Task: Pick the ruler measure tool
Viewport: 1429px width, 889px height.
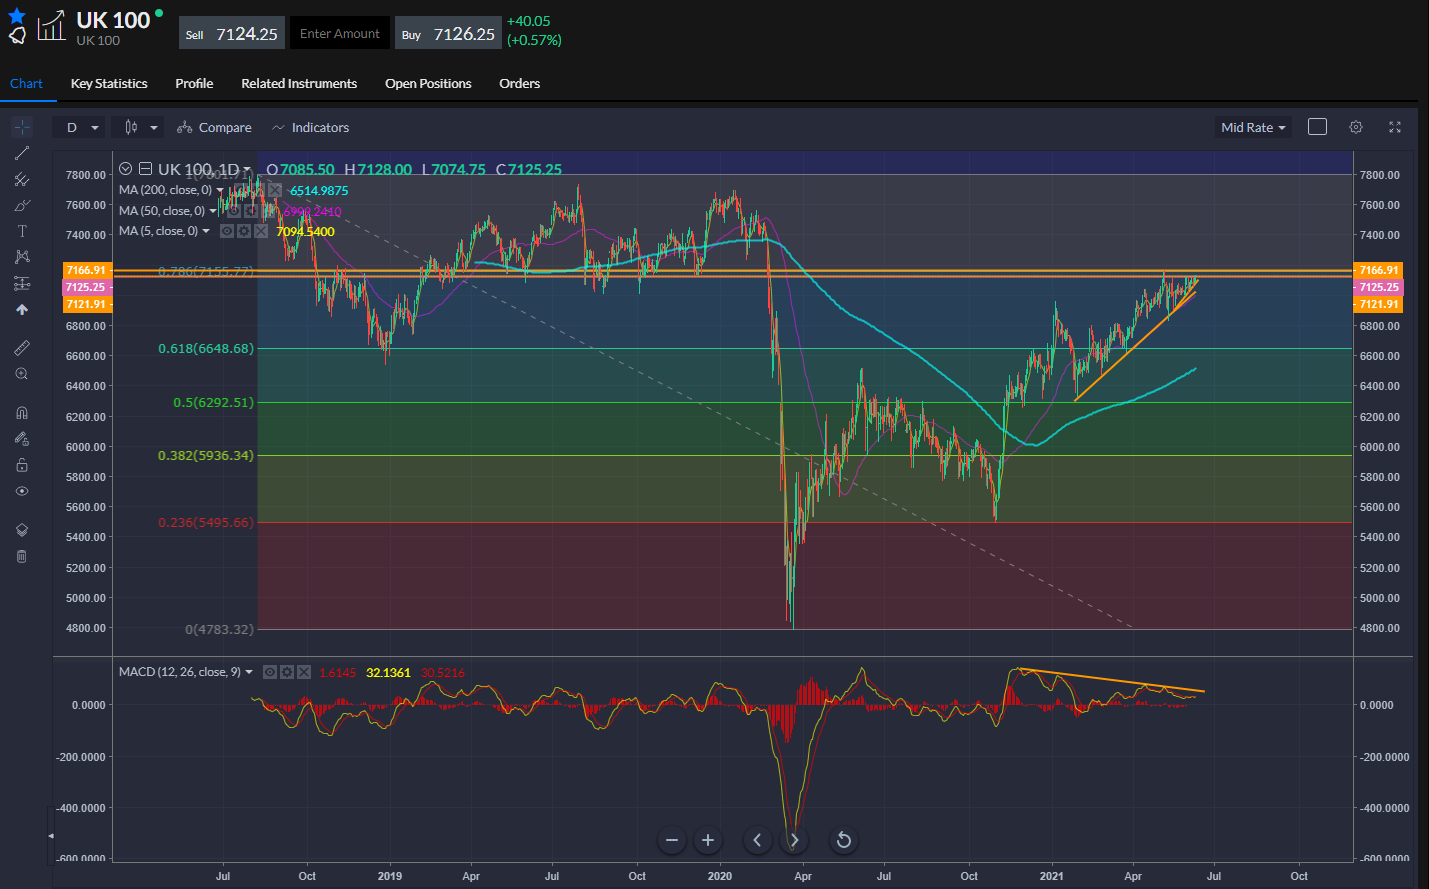Action: tap(22, 348)
